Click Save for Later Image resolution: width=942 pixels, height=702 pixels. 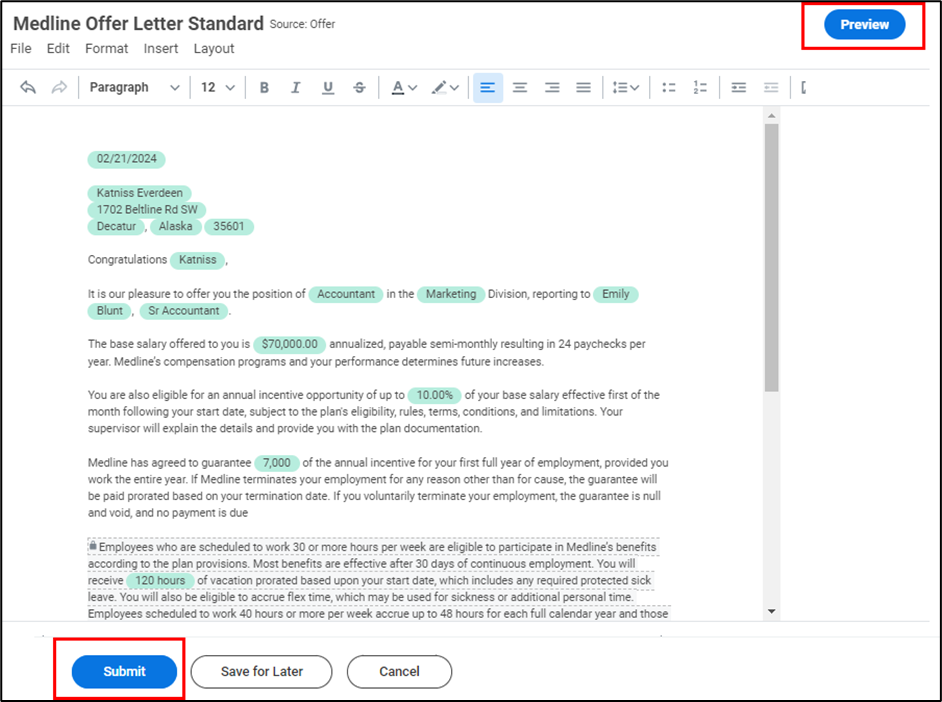pos(262,671)
